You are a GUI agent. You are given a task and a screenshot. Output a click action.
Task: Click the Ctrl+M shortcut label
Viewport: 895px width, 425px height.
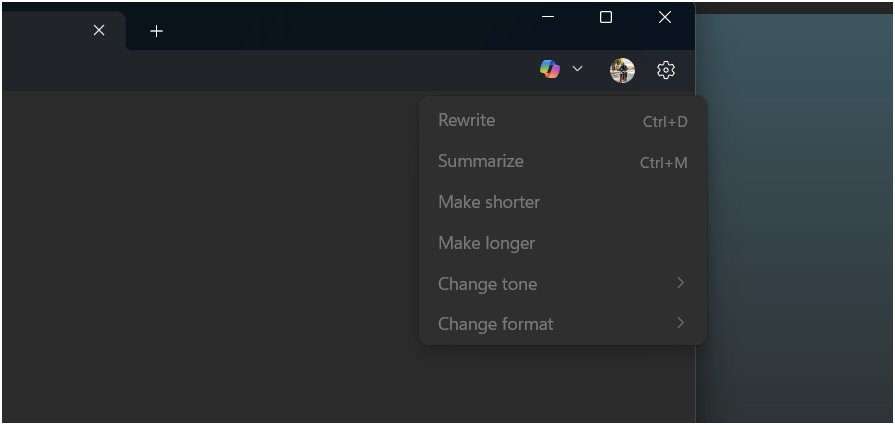click(x=663, y=163)
